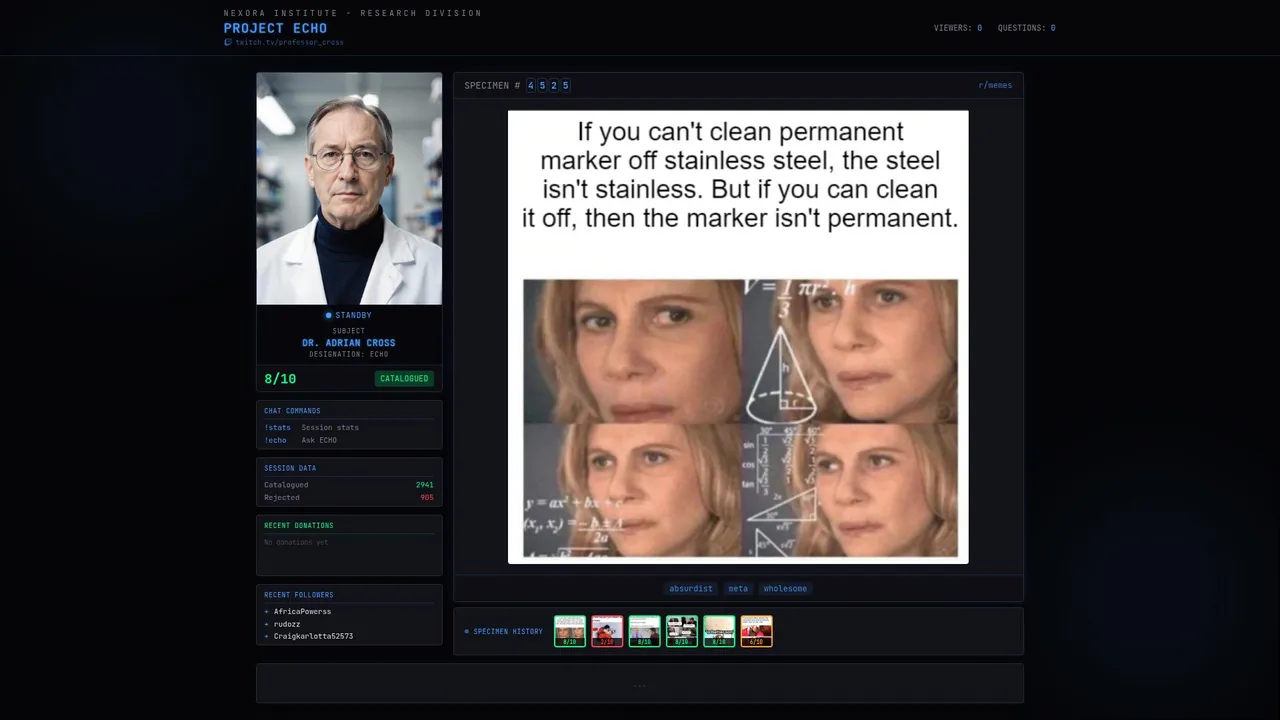Click follower name rudozz
1280x720 pixels.
click(x=287, y=624)
